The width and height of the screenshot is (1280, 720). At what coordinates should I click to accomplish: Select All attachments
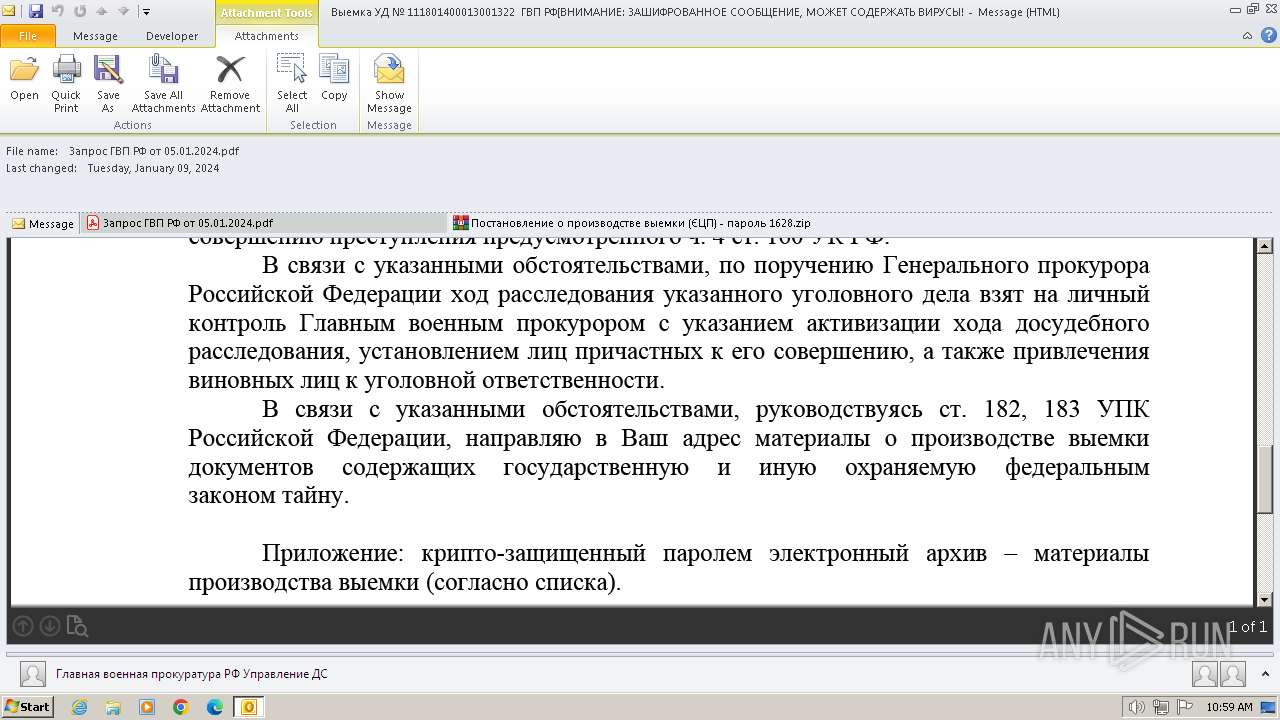292,83
